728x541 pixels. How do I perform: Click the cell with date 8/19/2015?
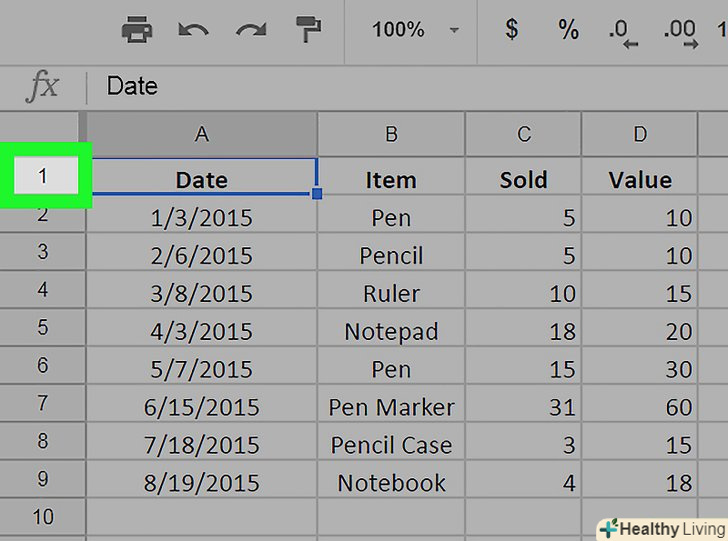(x=202, y=483)
